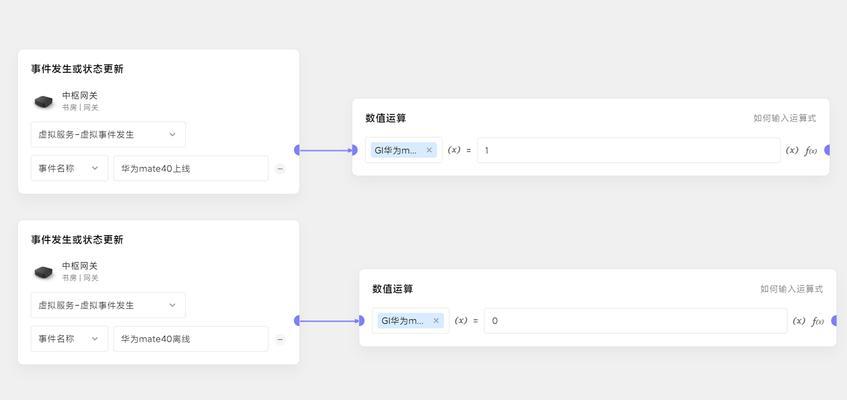
Task: Remove variable tag in the '= 0' calculation
Action: tap(436, 321)
